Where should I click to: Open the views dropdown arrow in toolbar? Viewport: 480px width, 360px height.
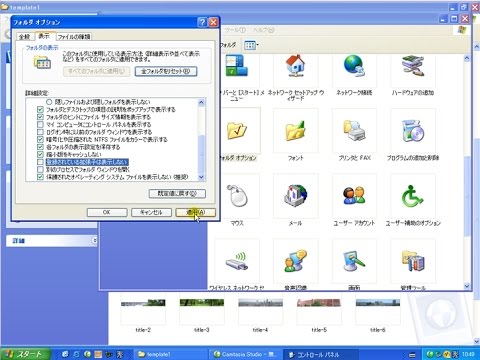(x=257, y=45)
